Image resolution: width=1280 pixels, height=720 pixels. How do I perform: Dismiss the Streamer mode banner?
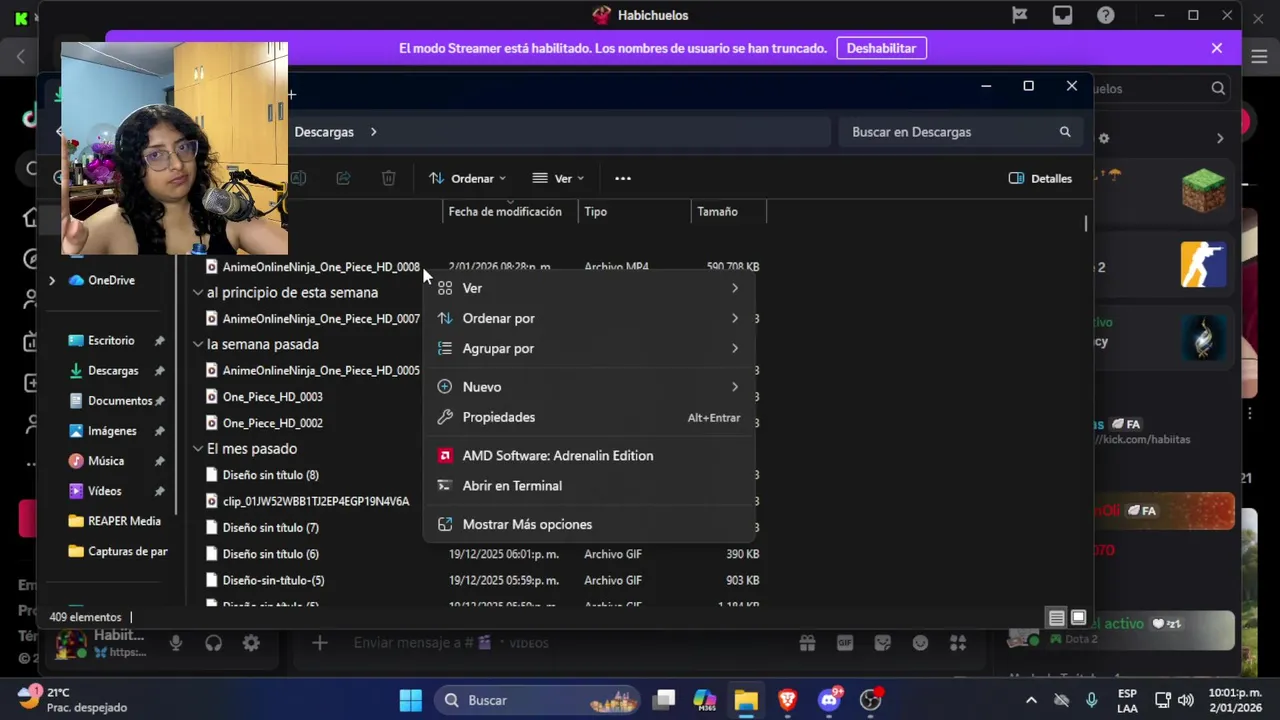click(x=1217, y=48)
